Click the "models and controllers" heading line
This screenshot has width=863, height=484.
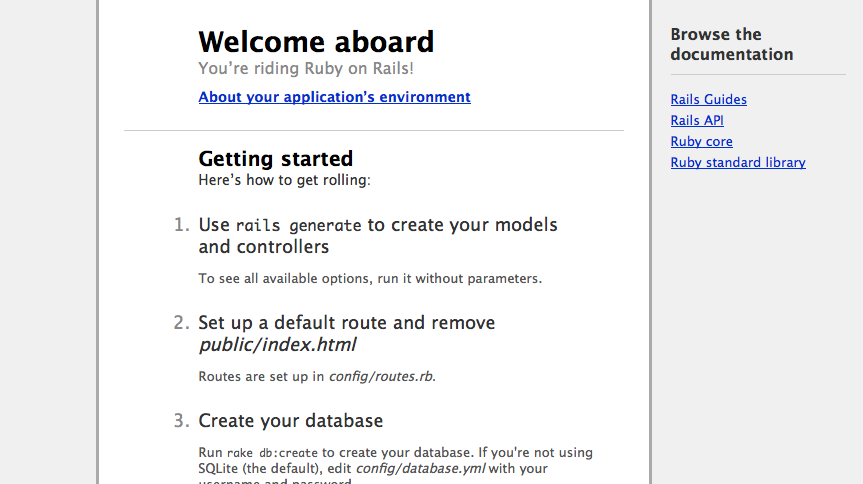(x=264, y=247)
